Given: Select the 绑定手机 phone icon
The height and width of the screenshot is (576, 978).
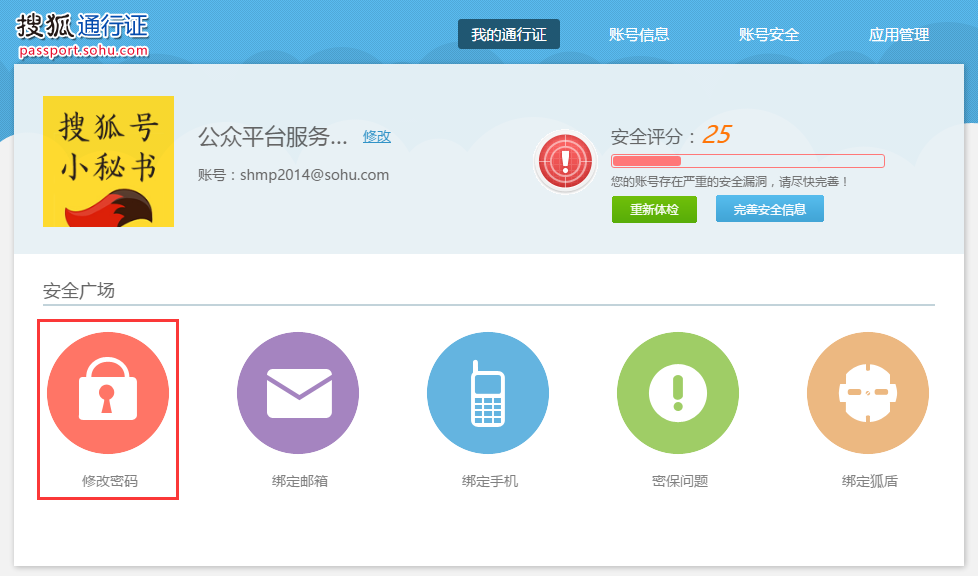Looking at the screenshot, I should point(488,393).
